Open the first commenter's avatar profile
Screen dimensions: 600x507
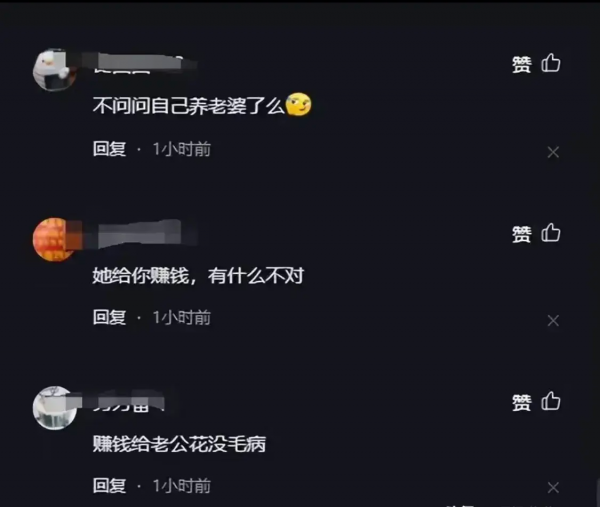point(54,70)
